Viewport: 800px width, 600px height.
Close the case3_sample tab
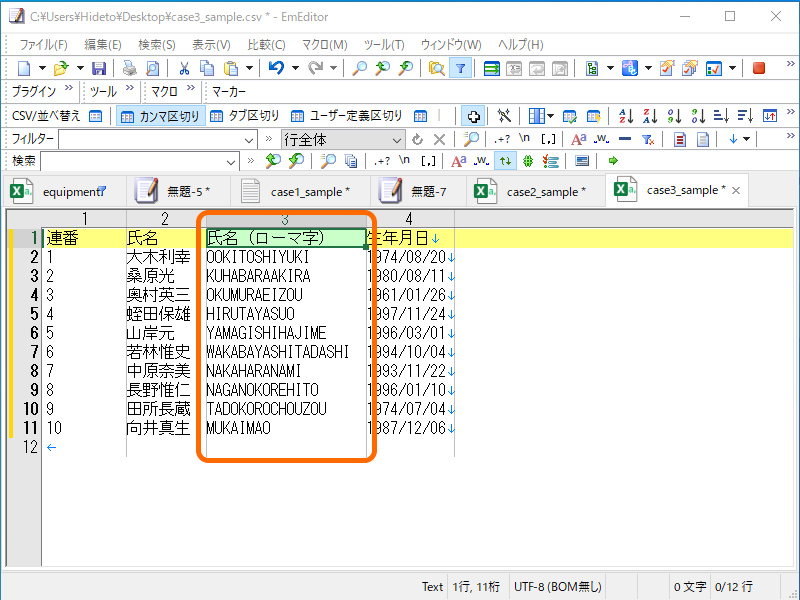tap(736, 190)
